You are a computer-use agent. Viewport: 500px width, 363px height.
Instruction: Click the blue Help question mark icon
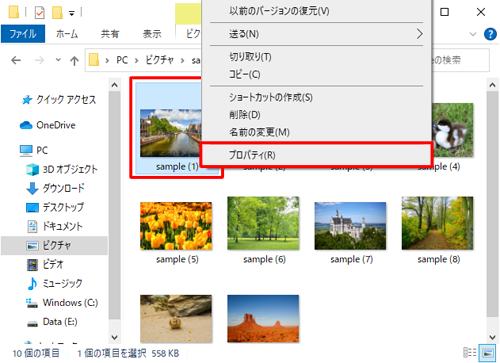pos(490,34)
